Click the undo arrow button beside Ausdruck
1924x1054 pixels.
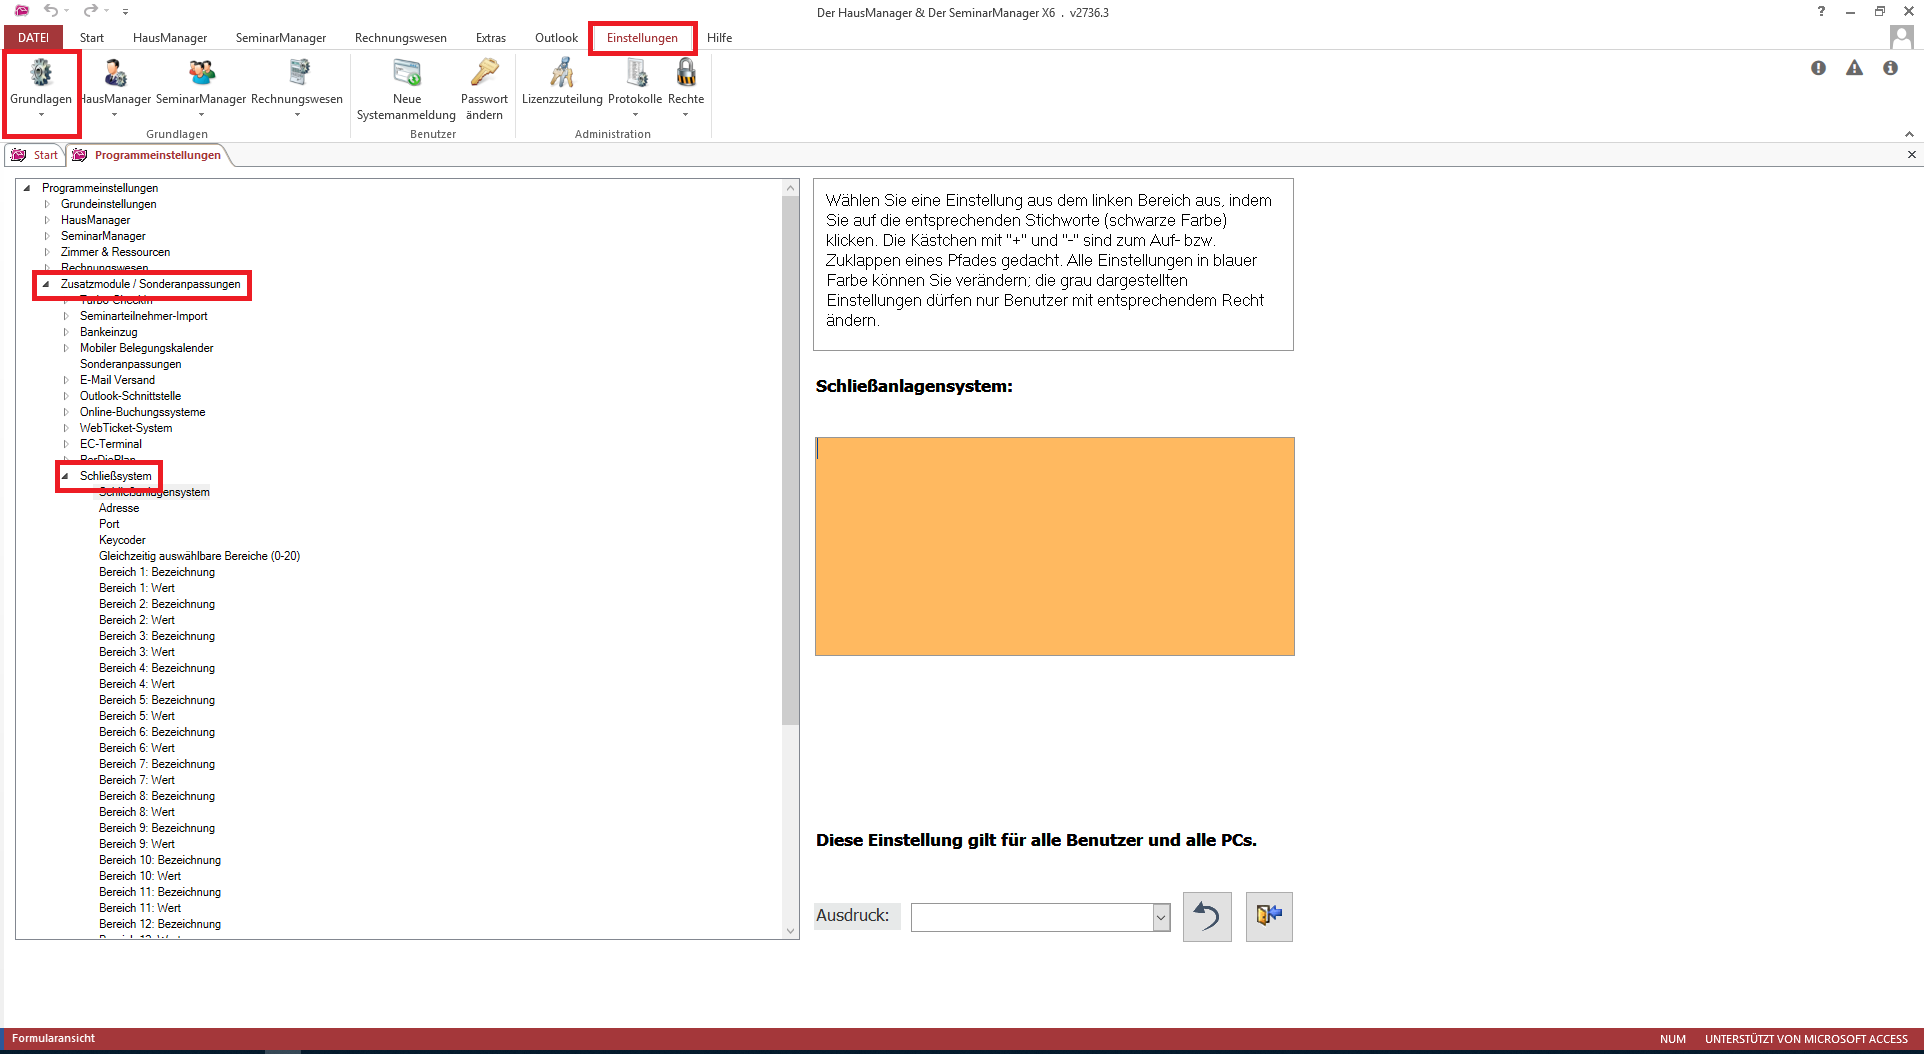(1207, 916)
